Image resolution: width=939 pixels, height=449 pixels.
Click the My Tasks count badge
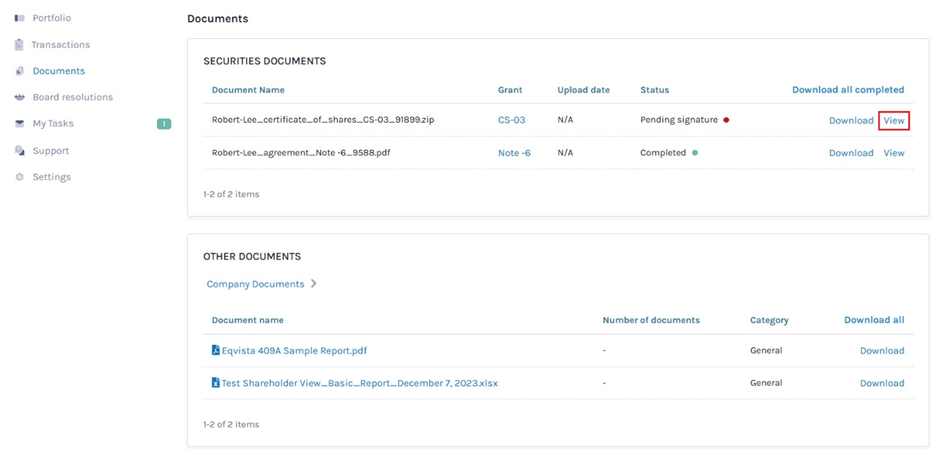coord(163,124)
